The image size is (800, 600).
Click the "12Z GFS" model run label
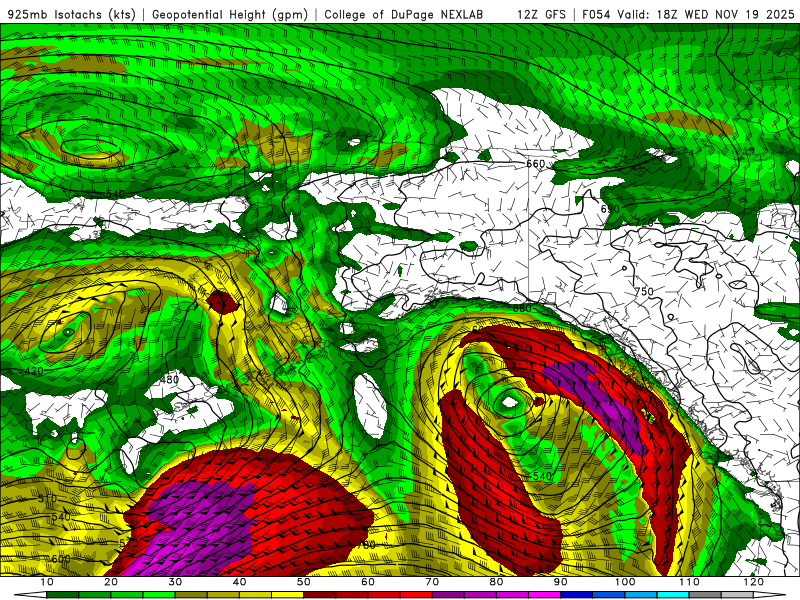[541, 14]
